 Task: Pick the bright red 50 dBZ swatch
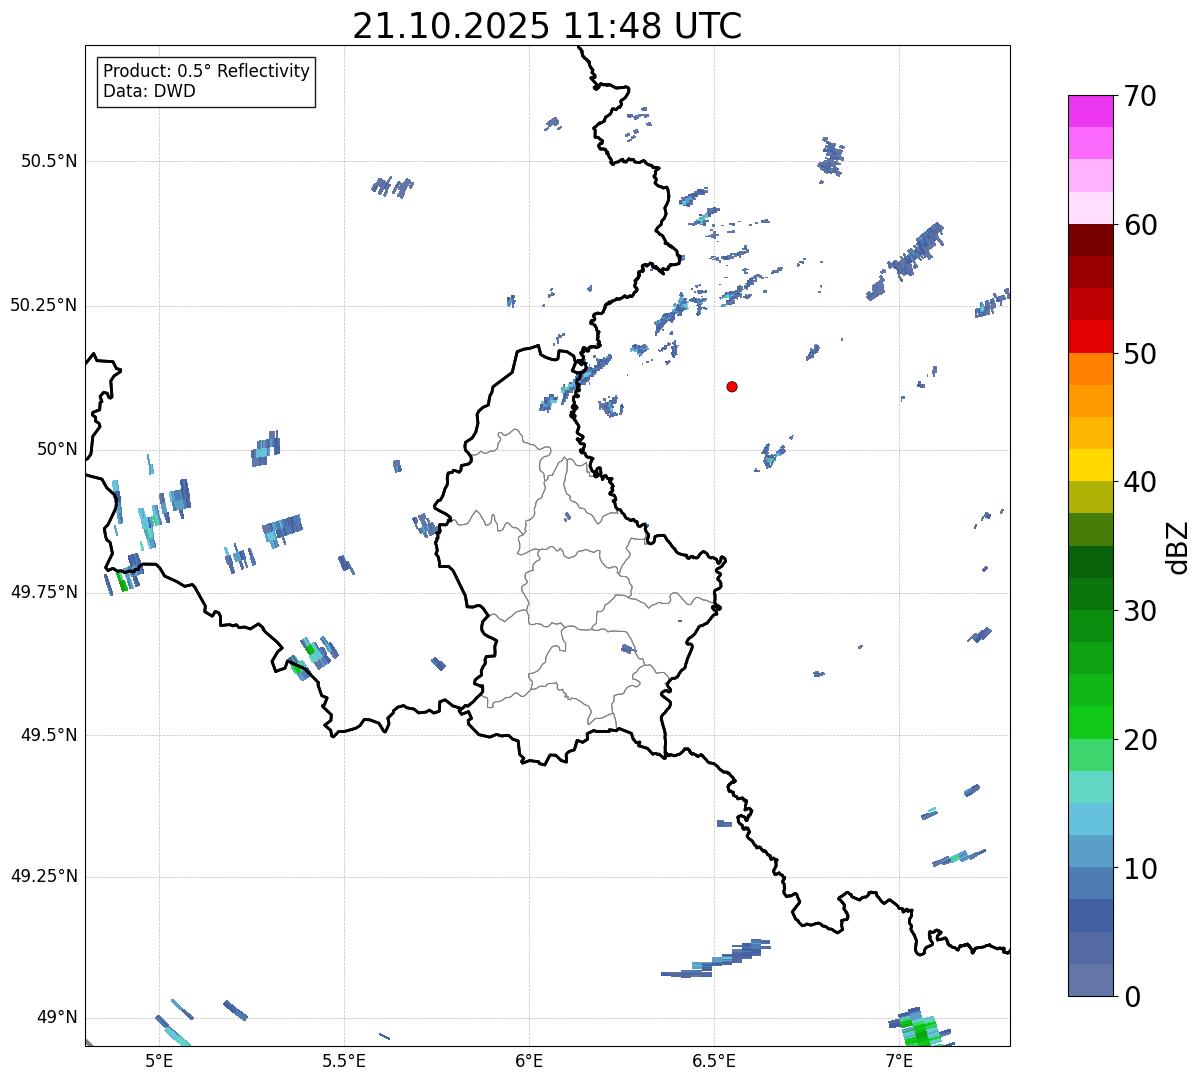[1091, 337]
